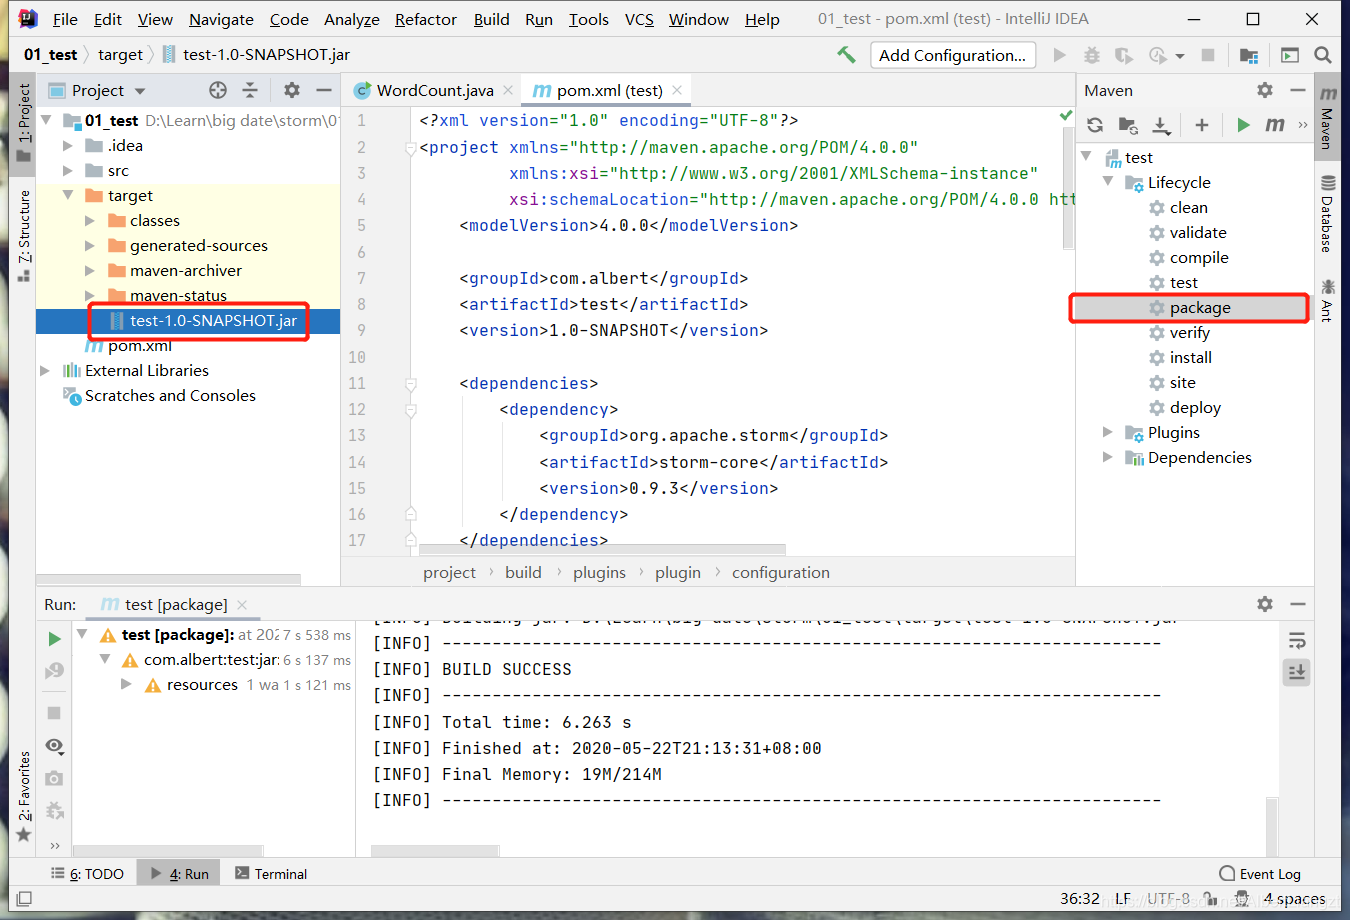This screenshot has width=1350, height=920.
Task: Click the Build Project hammer icon
Action: [846, 55]
